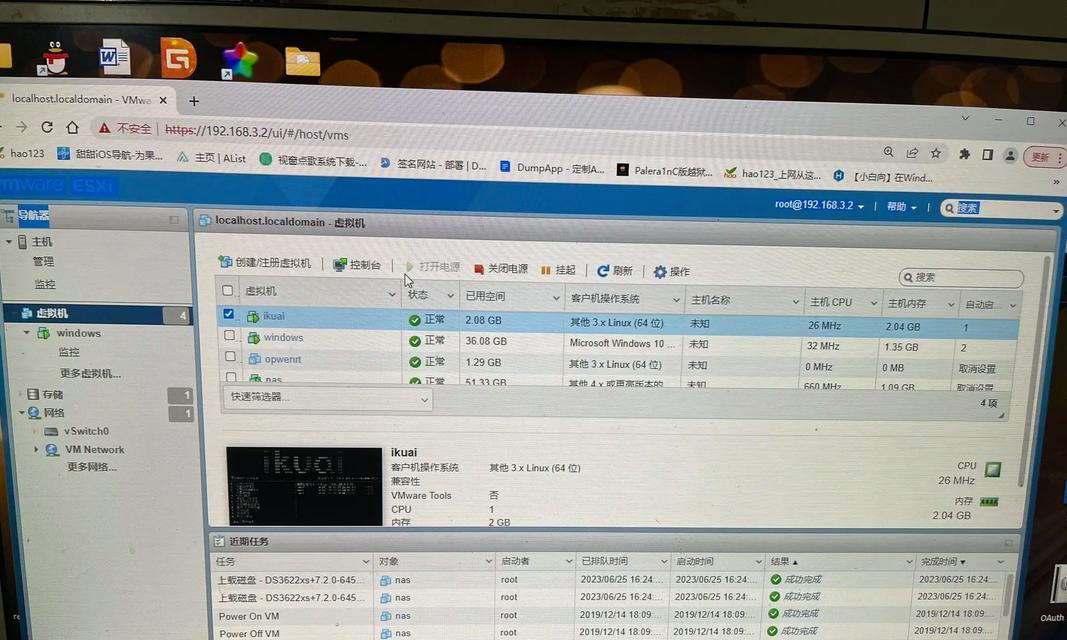Open browser extensions puzzle icon
1067x640 pixels.
(964, 154)
